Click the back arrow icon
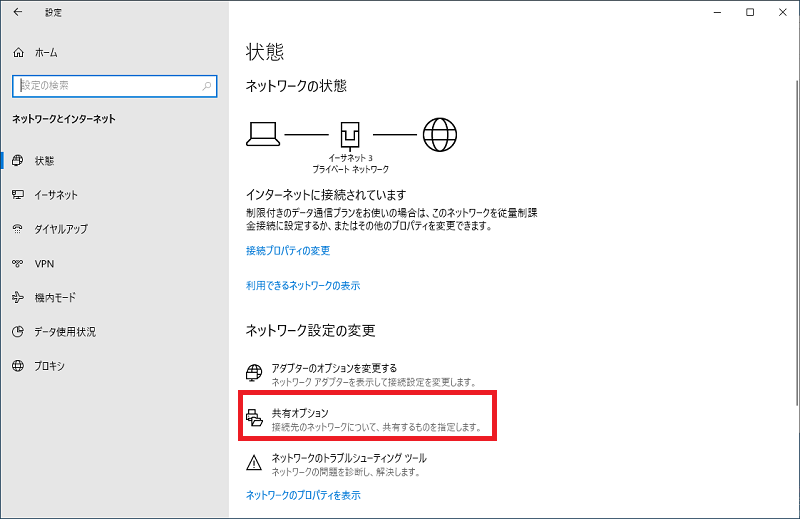800x519 pixels. [18, 12]
